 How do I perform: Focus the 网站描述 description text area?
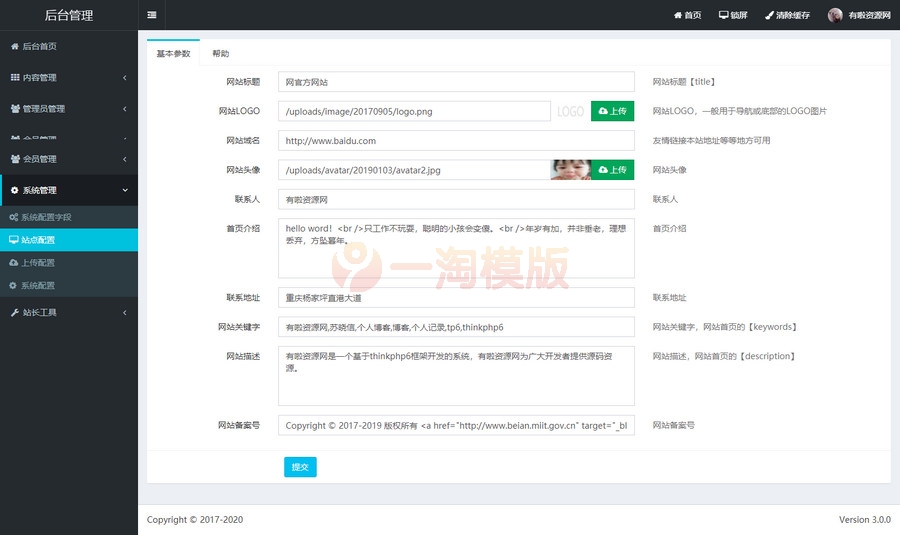pyautogui.click(x=456, y=376)
